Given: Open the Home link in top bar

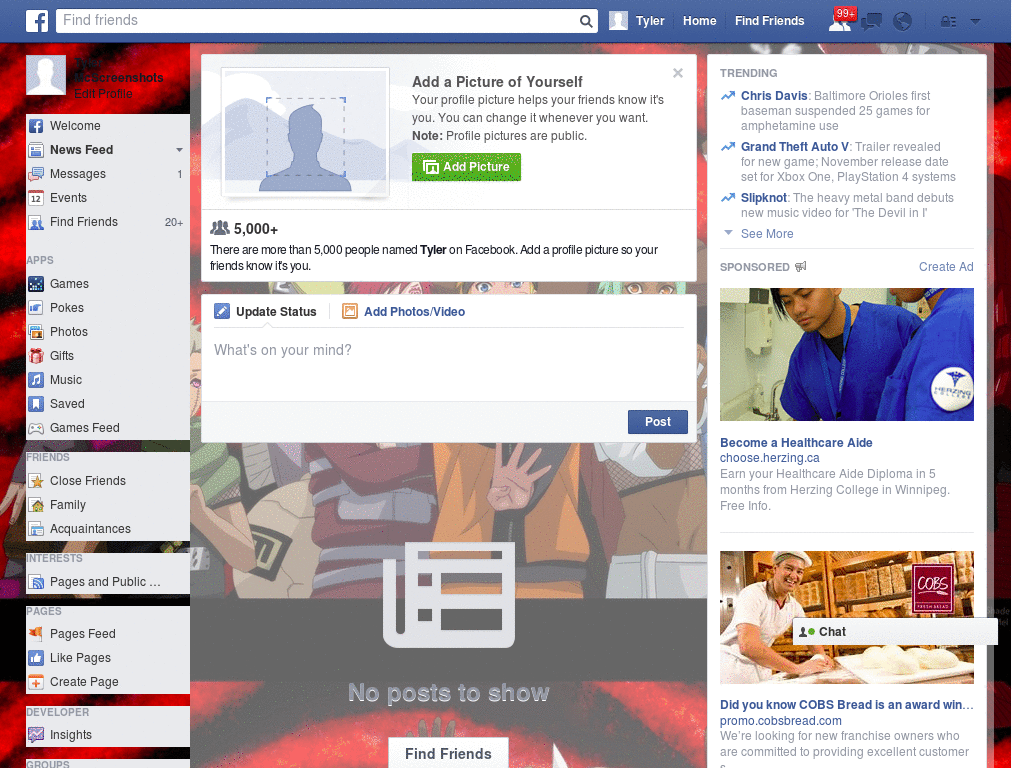Looking at the screenshot, I should (x=699, y=21).
